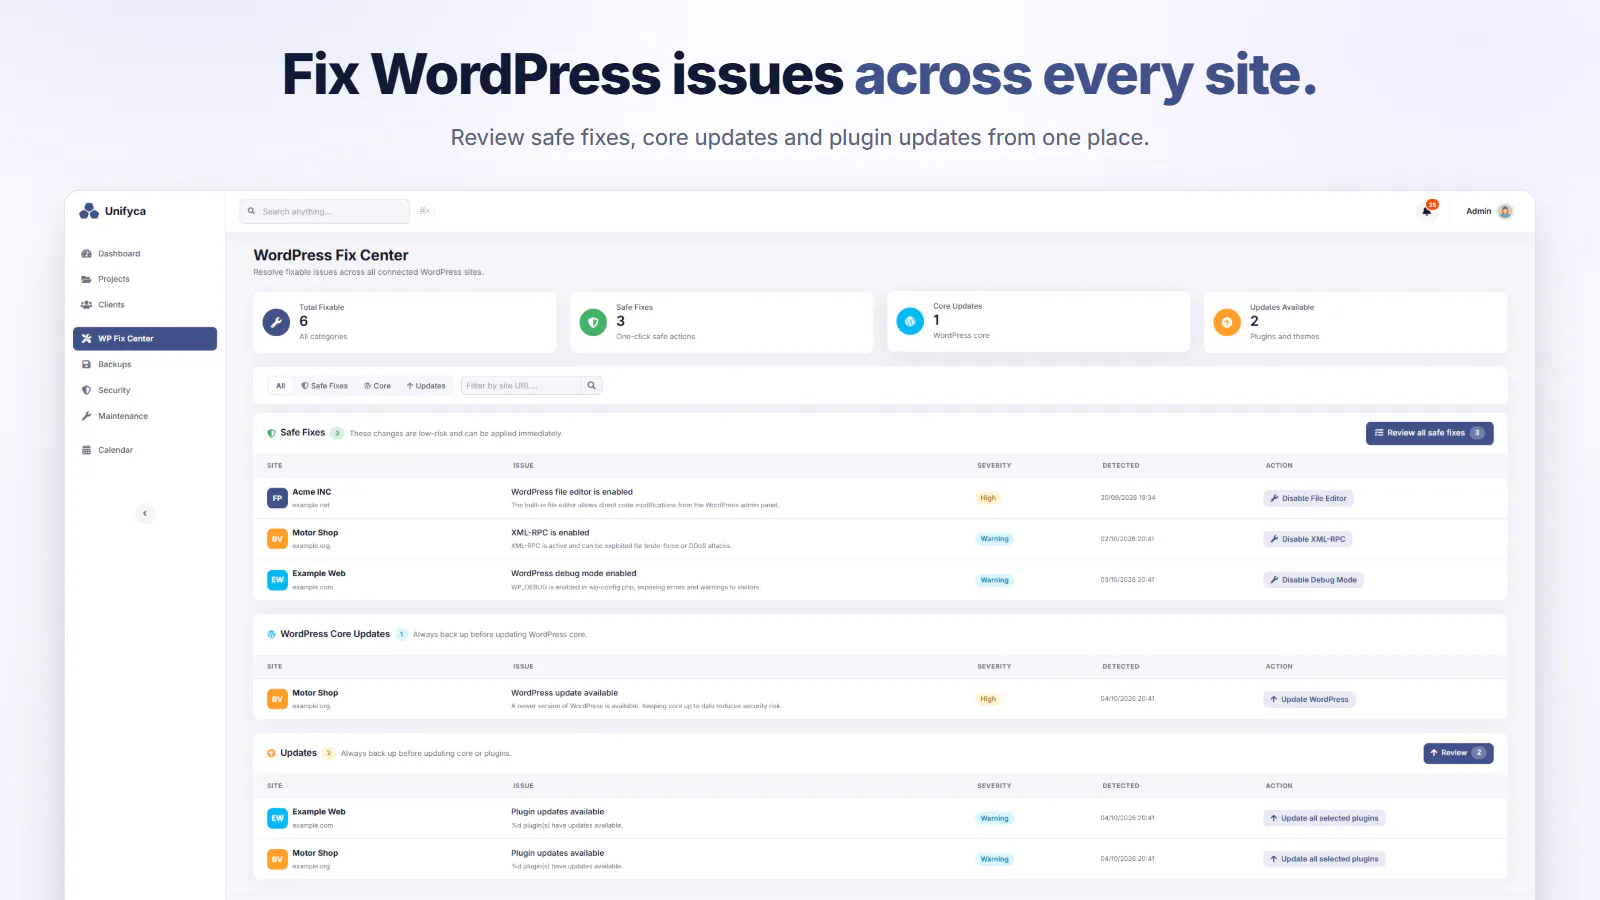Viewport: 1600px width, 900px height.
Task: Focus the Search anything box
Action: 325,211
